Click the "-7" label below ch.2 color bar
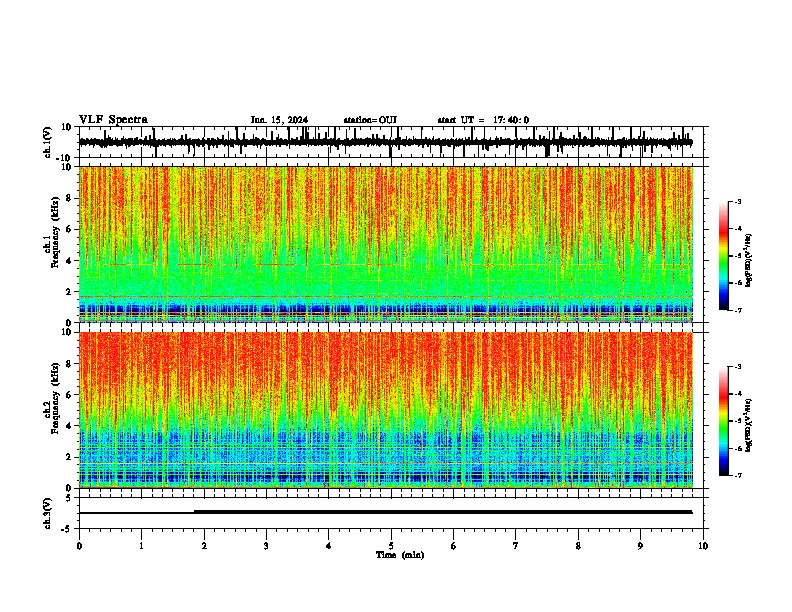 738,475
